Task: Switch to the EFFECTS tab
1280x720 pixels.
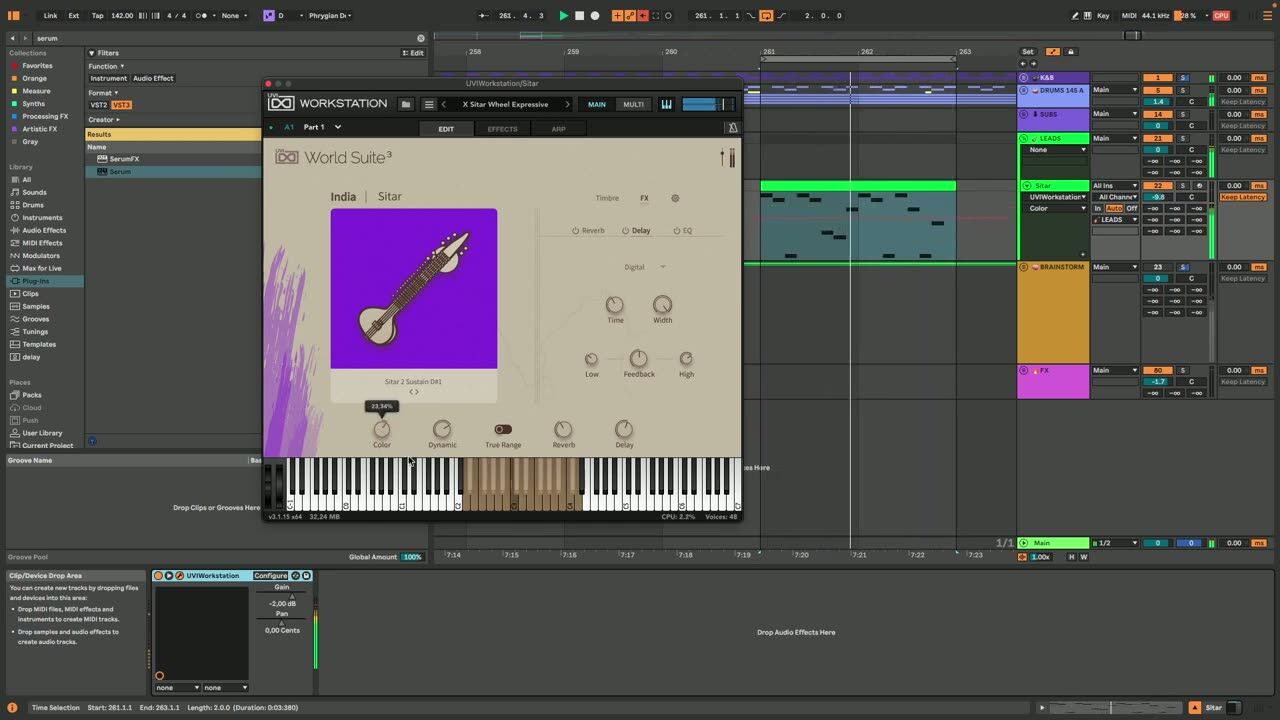Action: tap(502, 129)
